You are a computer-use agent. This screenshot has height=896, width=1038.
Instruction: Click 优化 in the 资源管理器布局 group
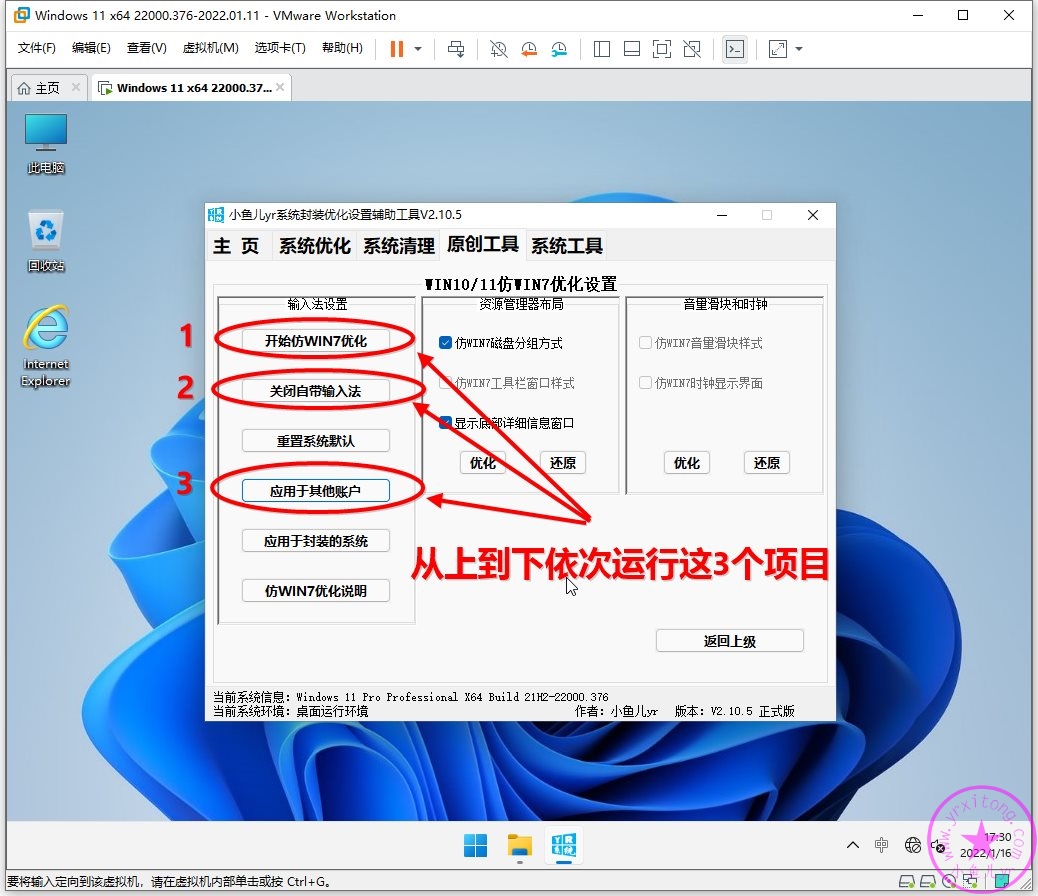pos(483,463)
